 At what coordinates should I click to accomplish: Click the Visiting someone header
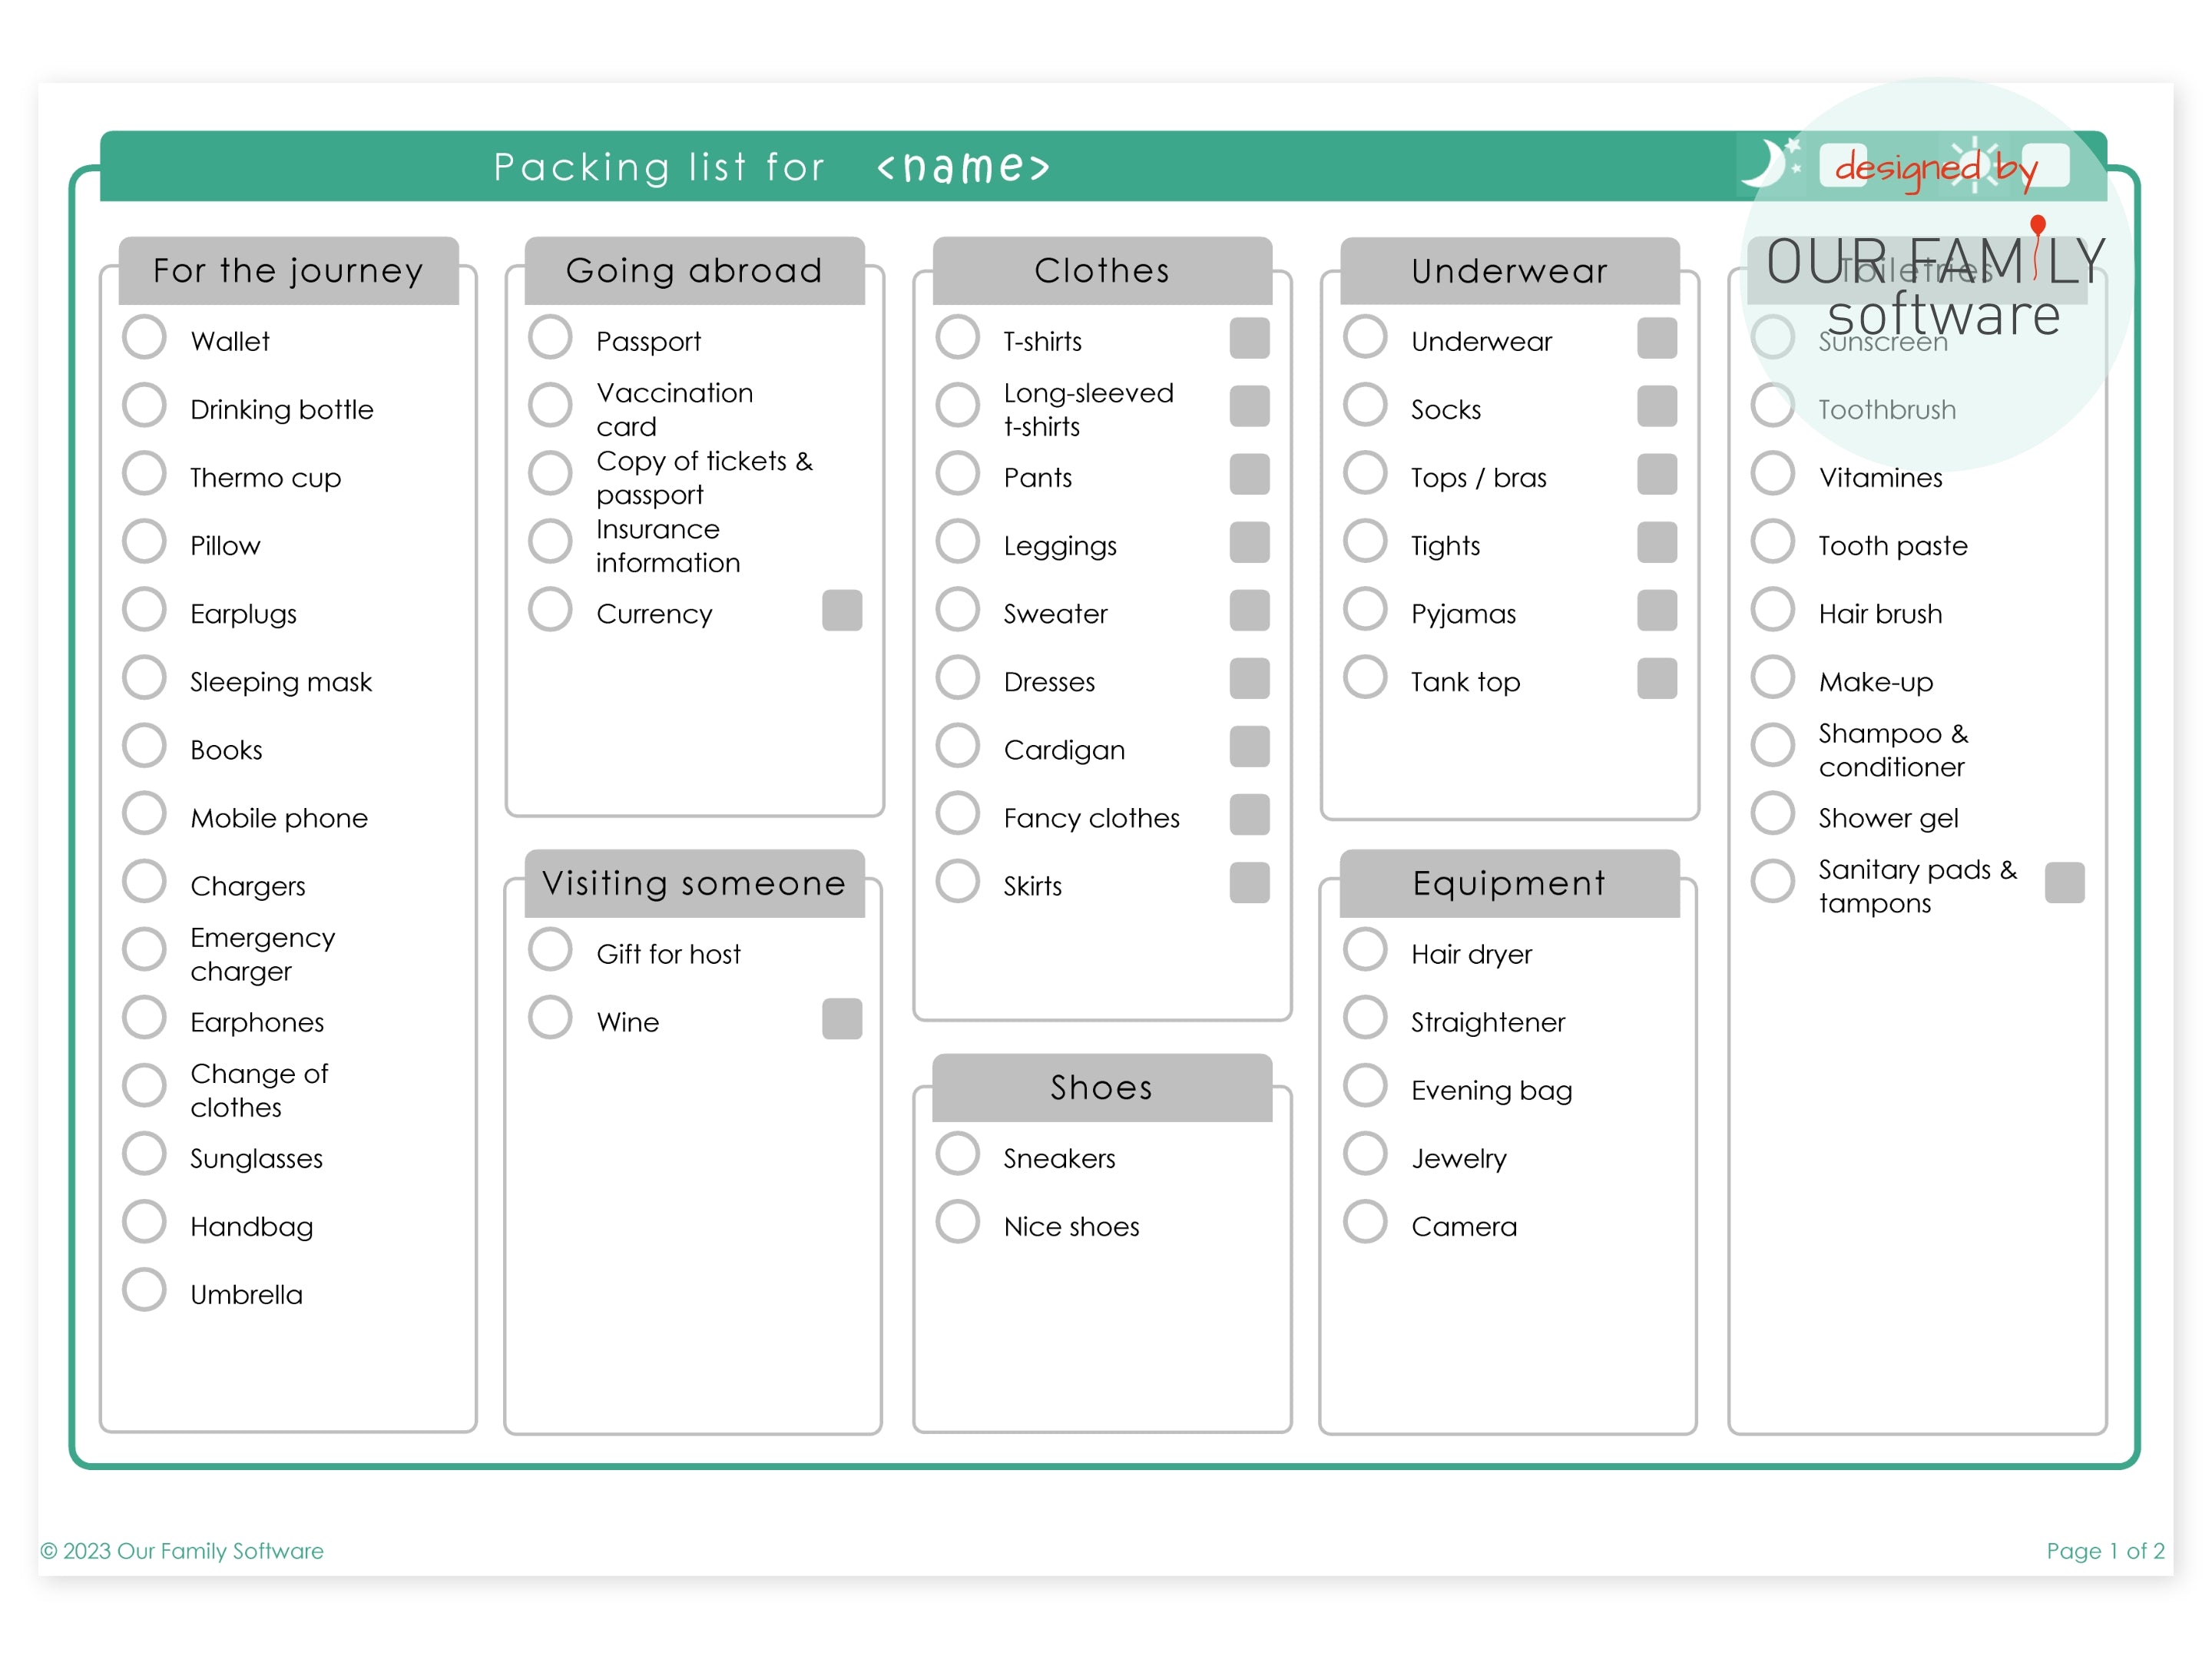pyautogui.click(x=695, y=883)
